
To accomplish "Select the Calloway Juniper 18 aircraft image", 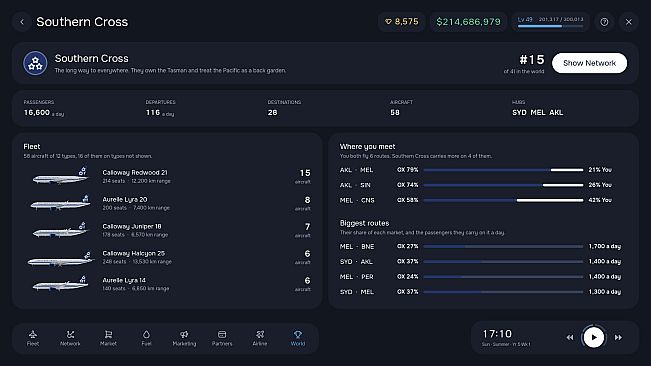I will [x=60, y=230].
